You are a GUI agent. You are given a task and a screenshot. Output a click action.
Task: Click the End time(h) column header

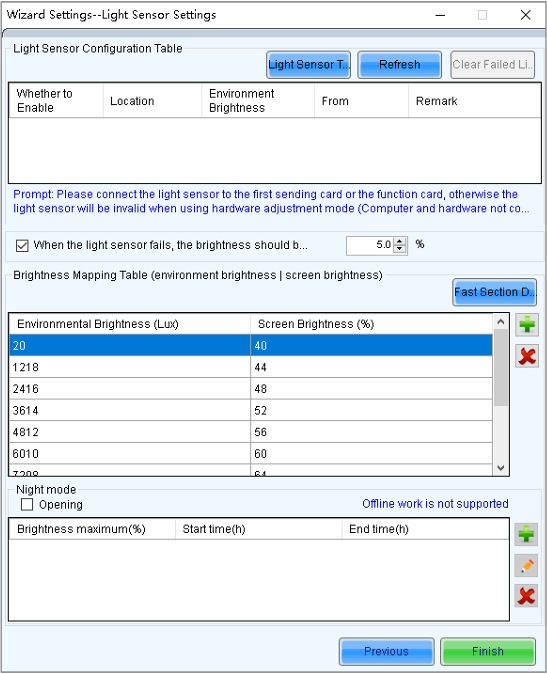pos(425,529)
